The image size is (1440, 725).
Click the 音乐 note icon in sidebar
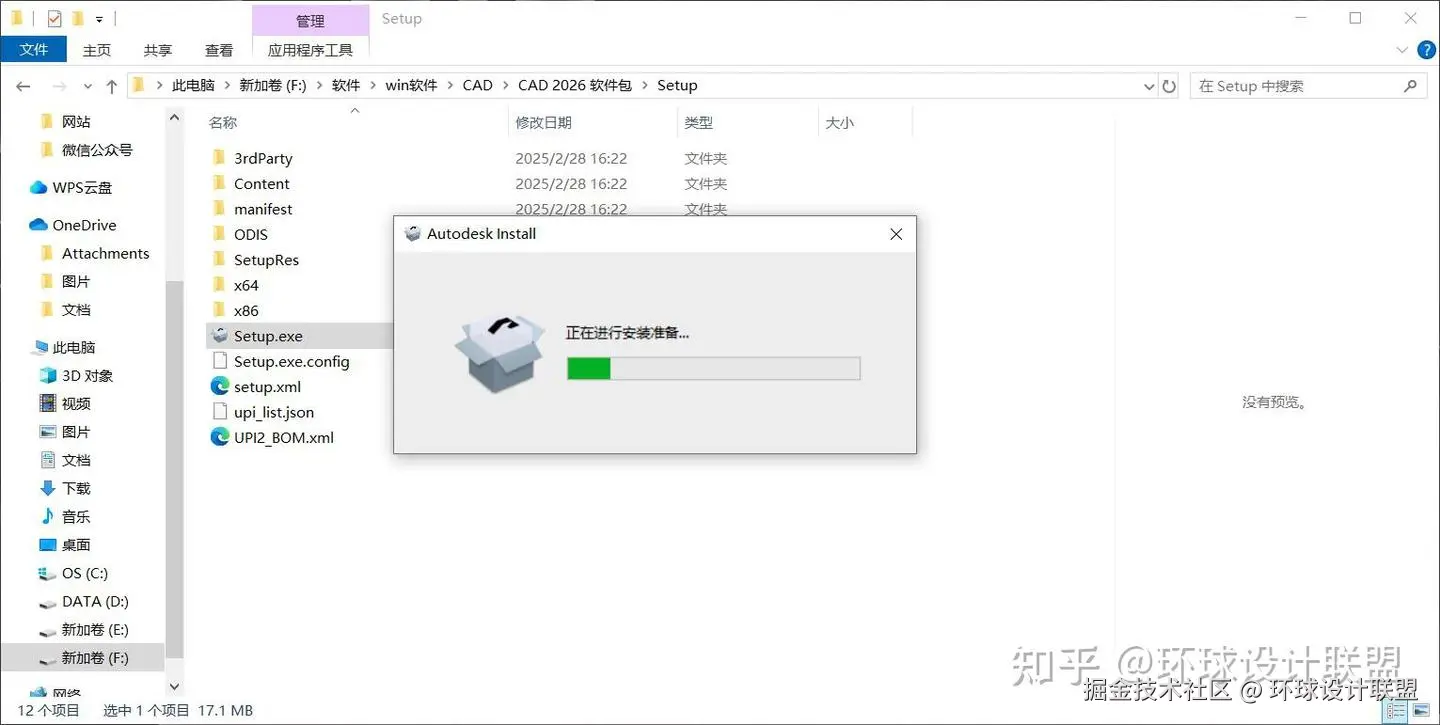click(47, 517)
